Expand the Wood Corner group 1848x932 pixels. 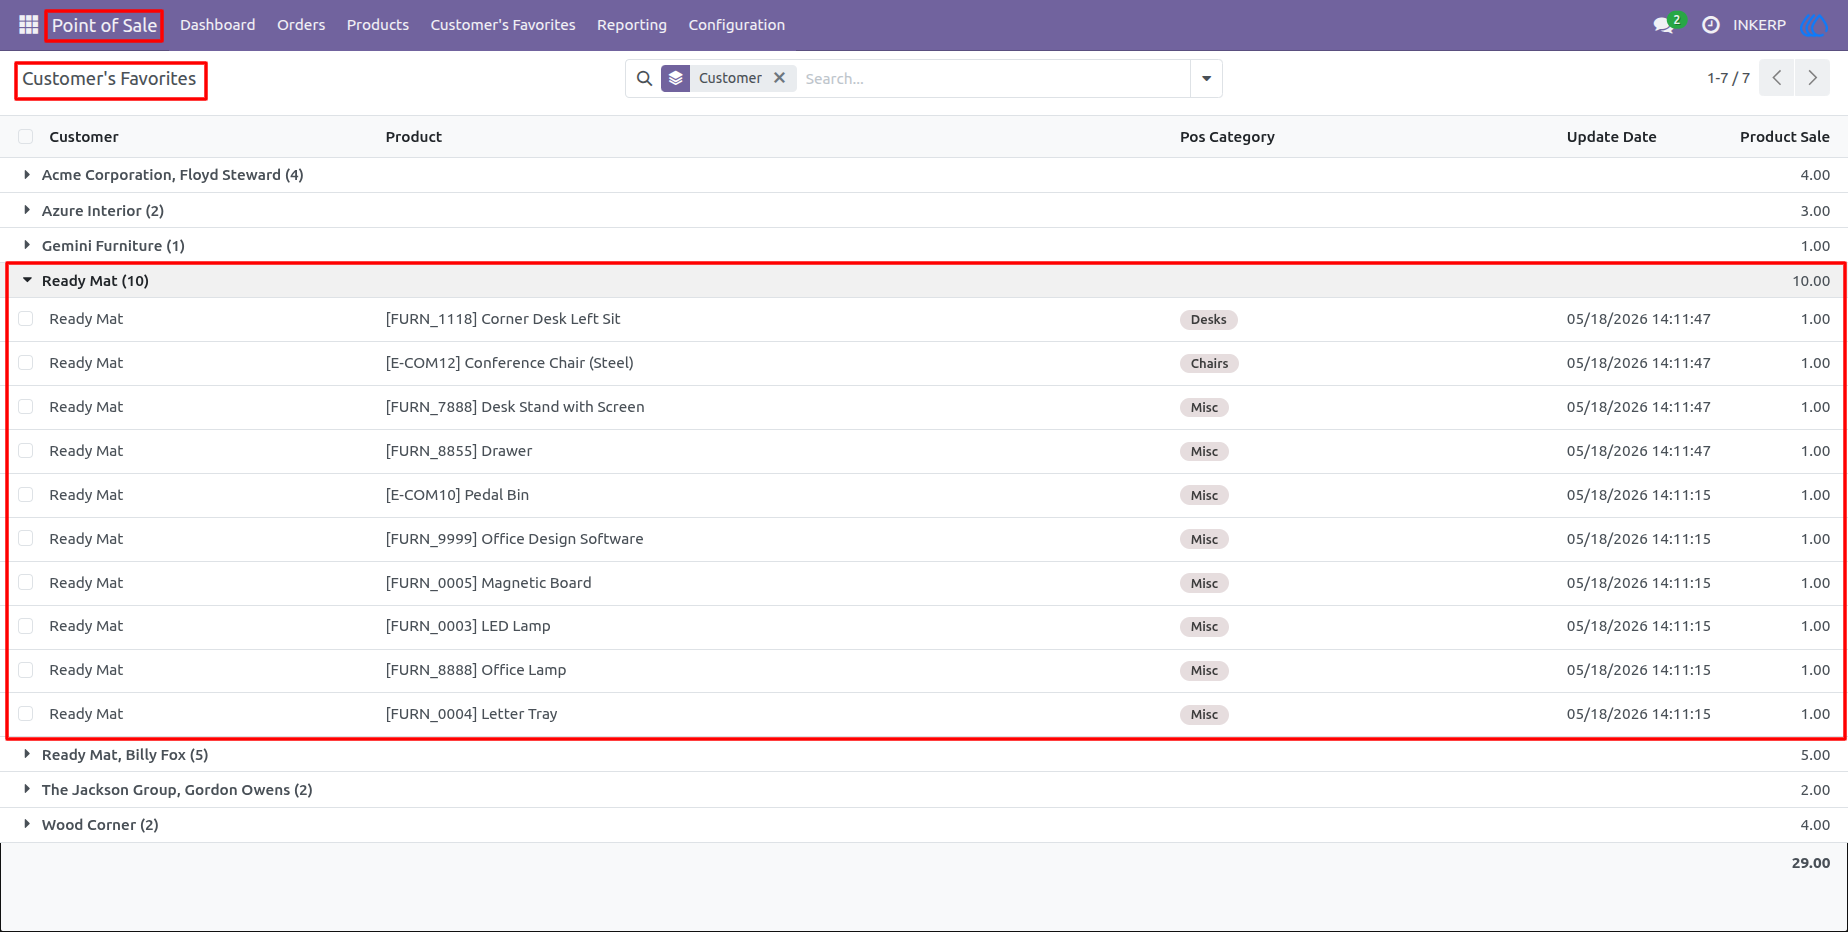27,824
